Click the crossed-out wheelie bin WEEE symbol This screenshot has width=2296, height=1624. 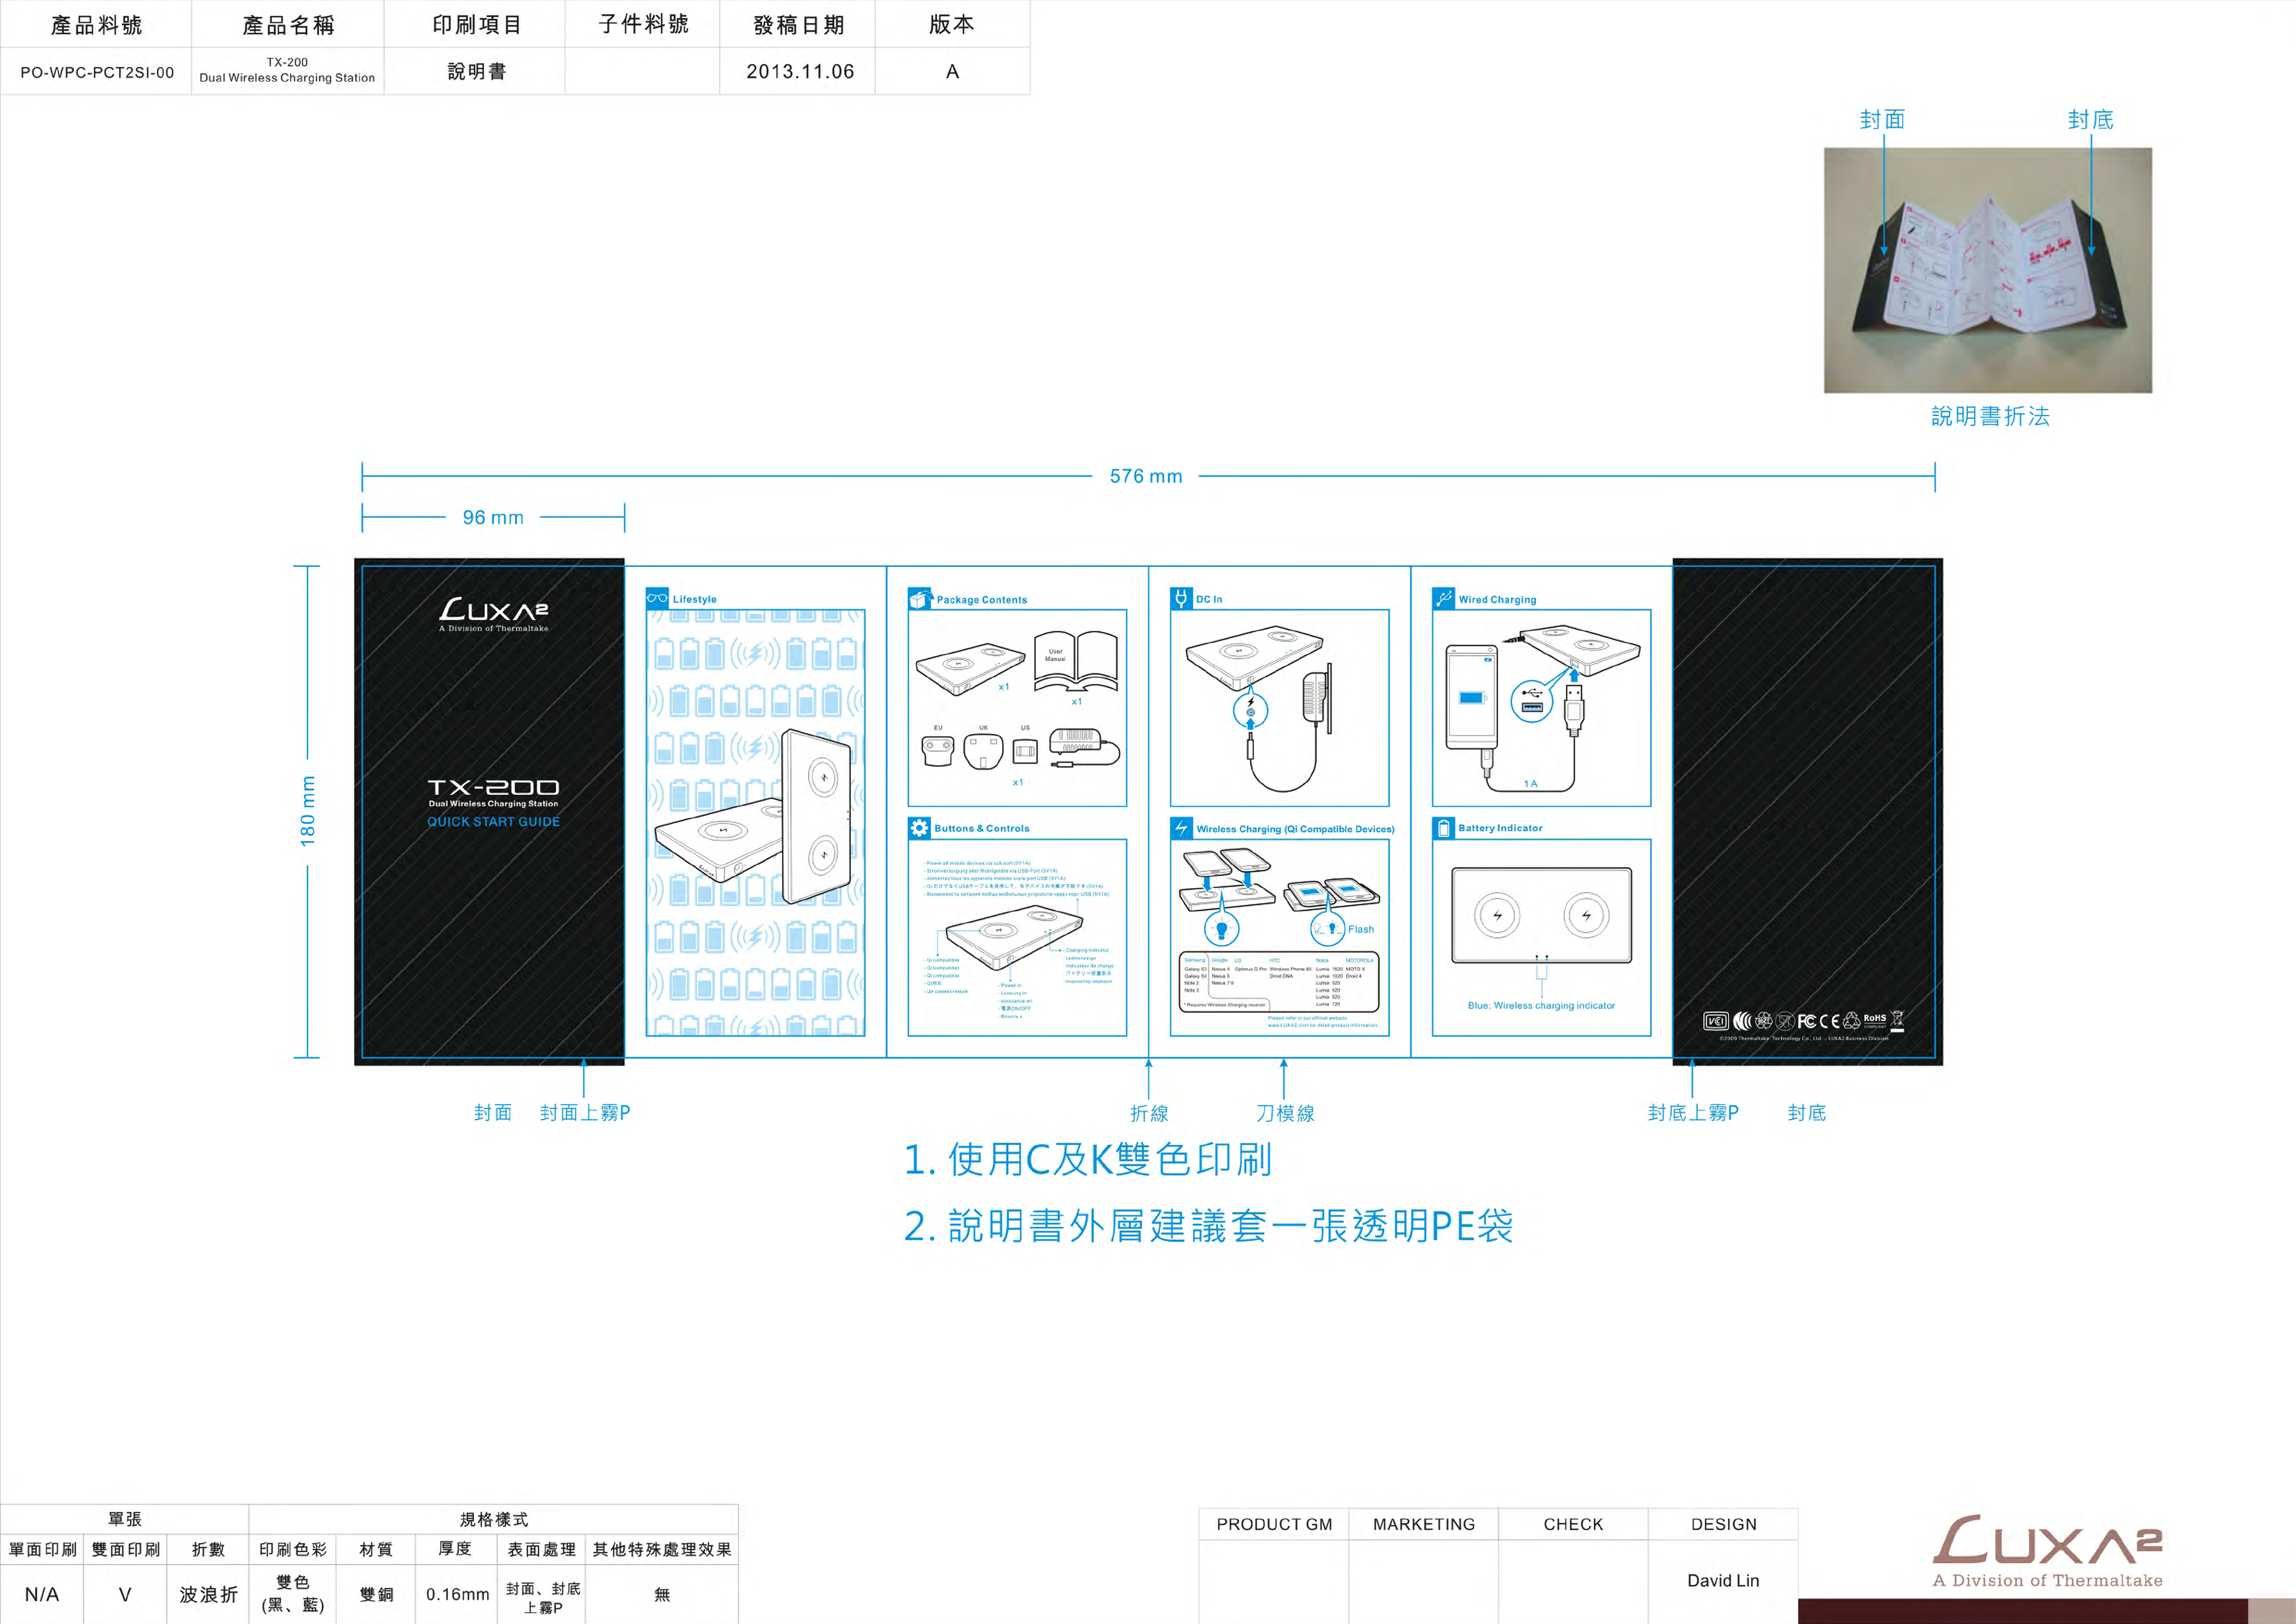click(x=1897, y=1020)
